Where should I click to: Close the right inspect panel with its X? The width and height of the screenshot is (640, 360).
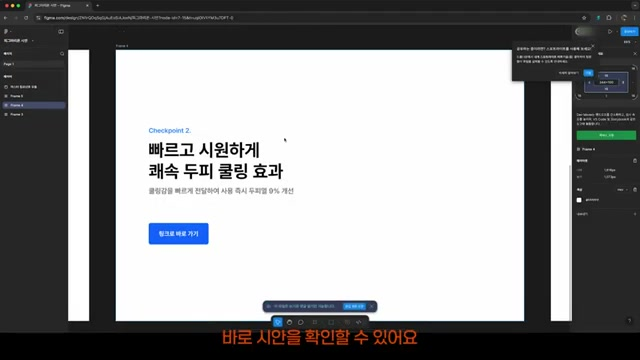(635, 53)
